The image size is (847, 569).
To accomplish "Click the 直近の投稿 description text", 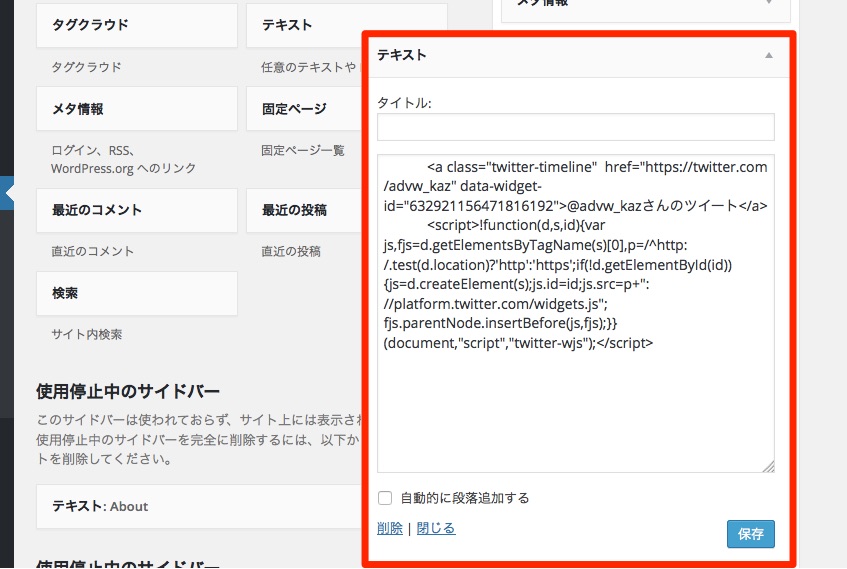I will pos(291,251).
